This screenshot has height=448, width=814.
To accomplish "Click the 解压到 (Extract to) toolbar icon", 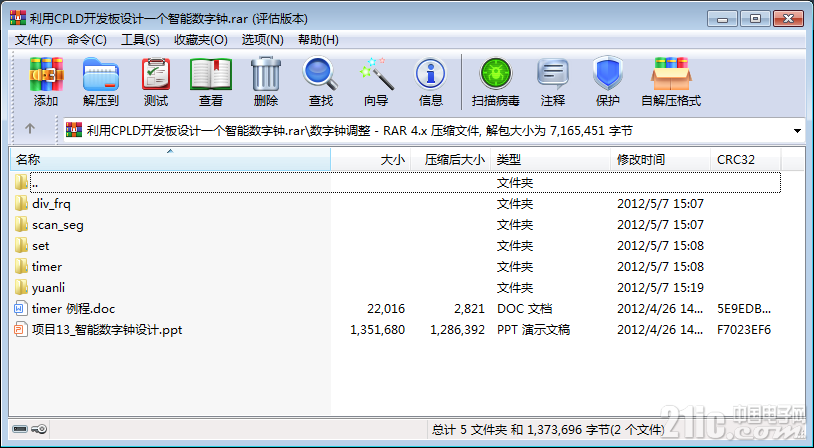I will pyautogui.click(x=101, y=74).
